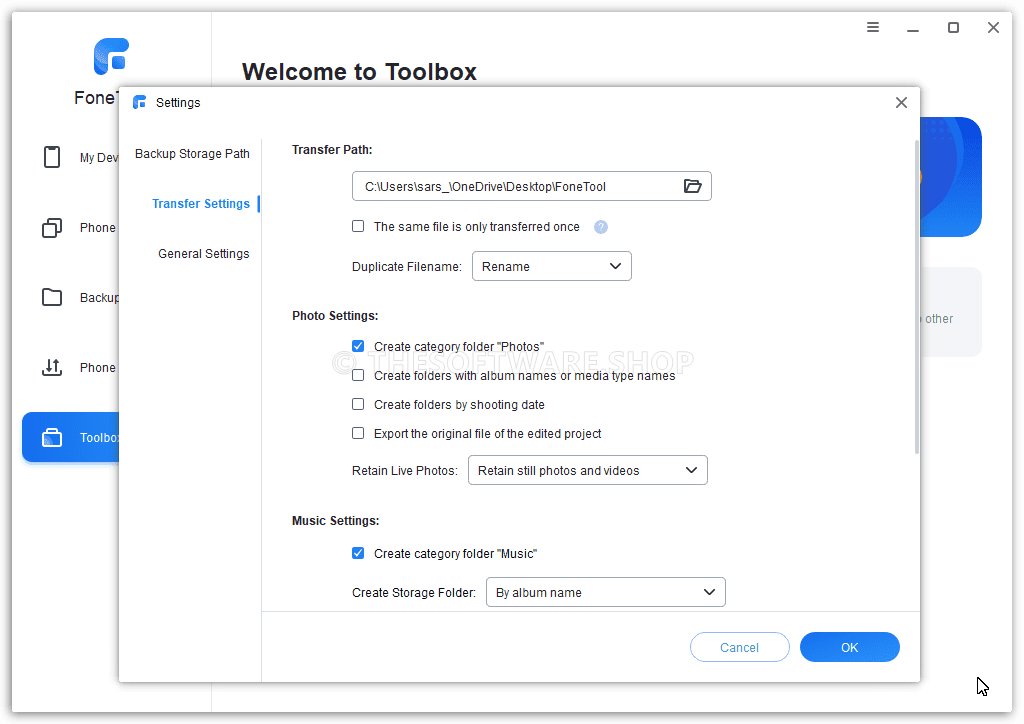Select the Toolbox briefcase icon
The image size is (1024, 724).
pyautogui.click(x=52, y=437)
